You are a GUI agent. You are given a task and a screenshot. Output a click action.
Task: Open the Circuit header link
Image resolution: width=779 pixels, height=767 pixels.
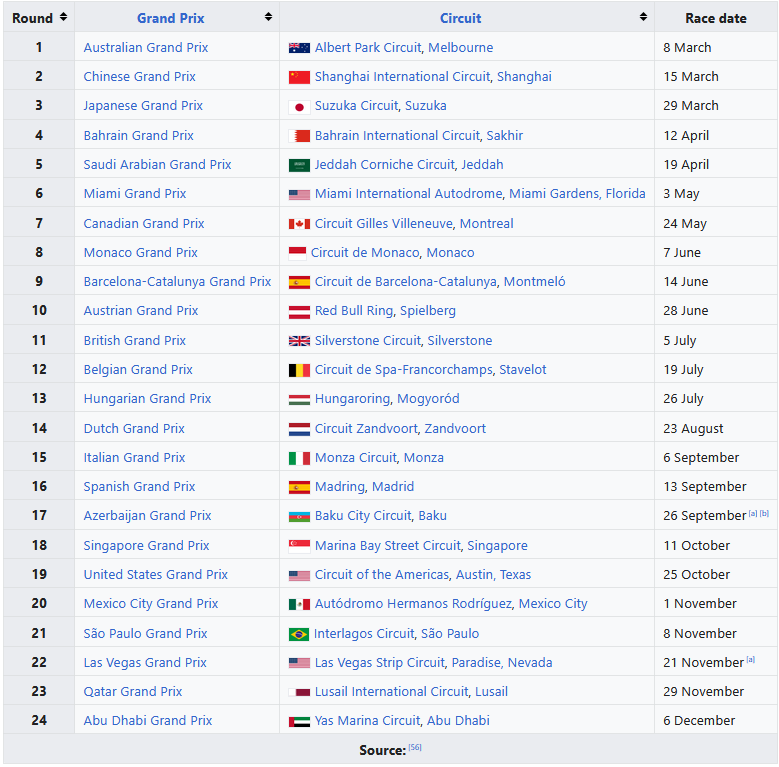coord(460,18)
